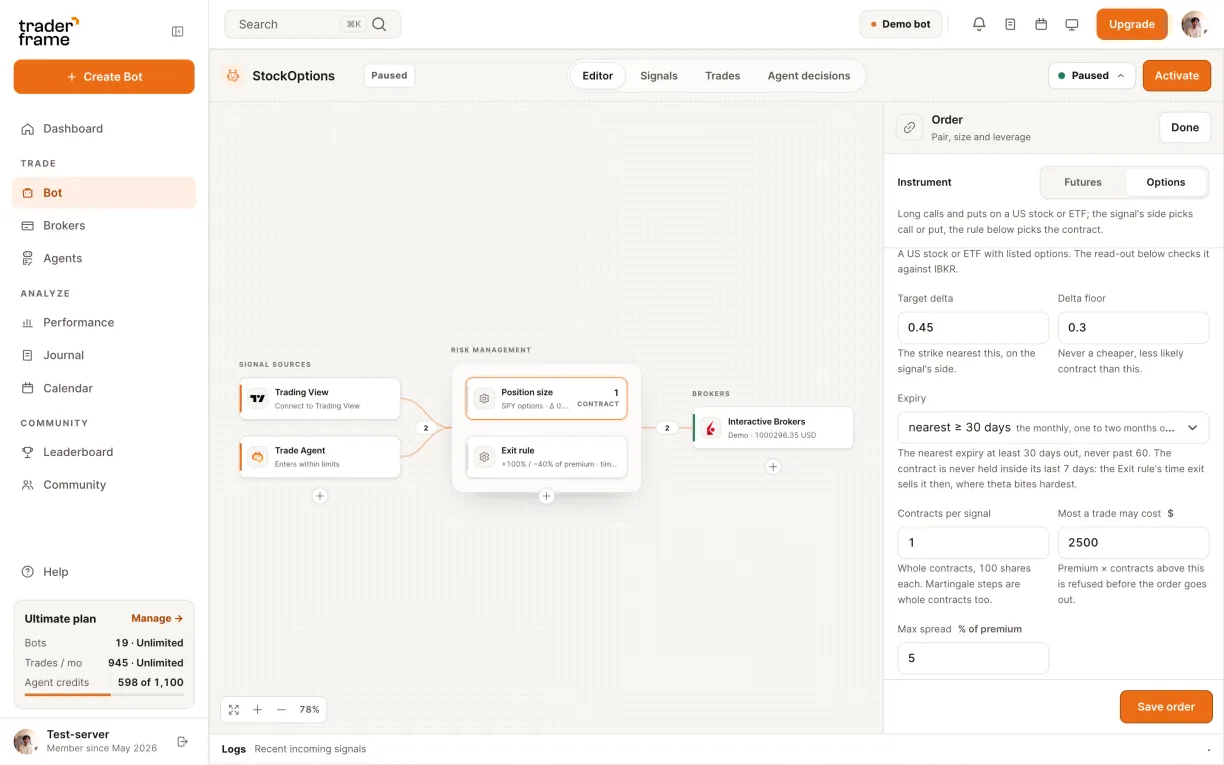Screen dimensions: 1224x765
Task: Open the Demo bot selector
Action: click(900, 24)
